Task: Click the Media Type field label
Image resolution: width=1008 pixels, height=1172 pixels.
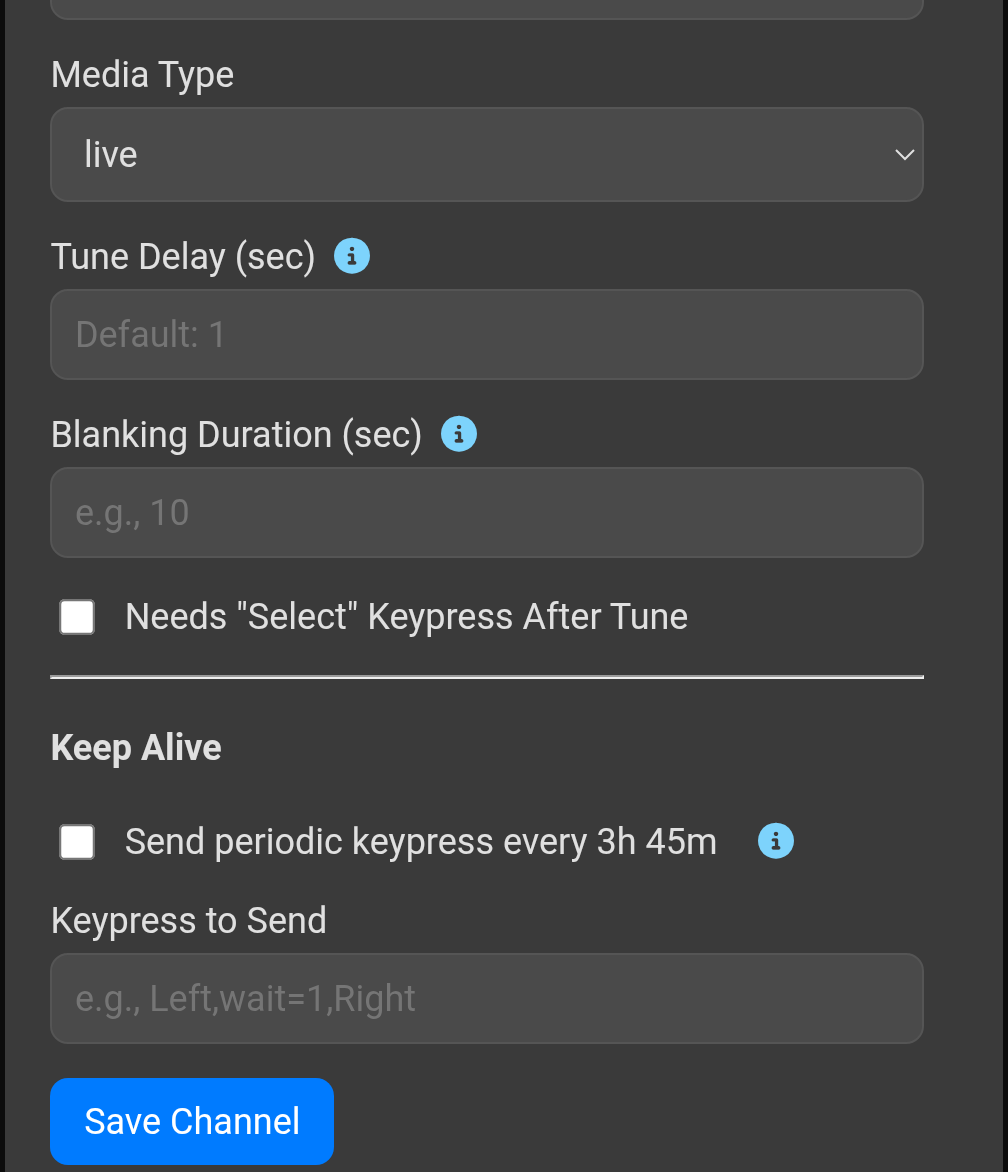Action: (x=142, y=75)
